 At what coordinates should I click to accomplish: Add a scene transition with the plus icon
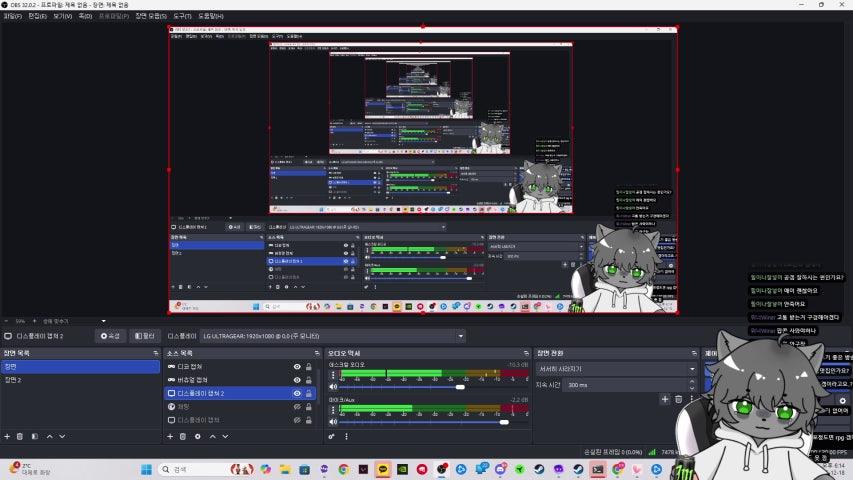point(665,399)
